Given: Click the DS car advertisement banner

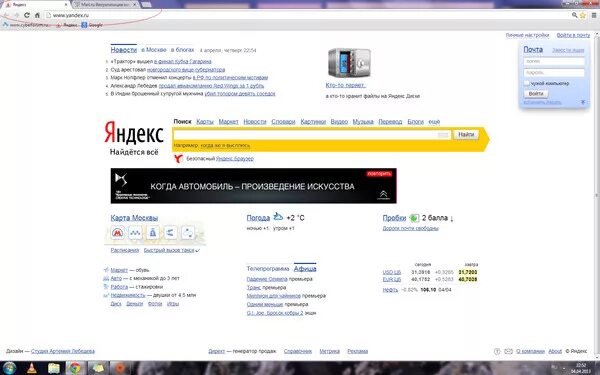Looking at the screenshot, I should pos(254,186).
